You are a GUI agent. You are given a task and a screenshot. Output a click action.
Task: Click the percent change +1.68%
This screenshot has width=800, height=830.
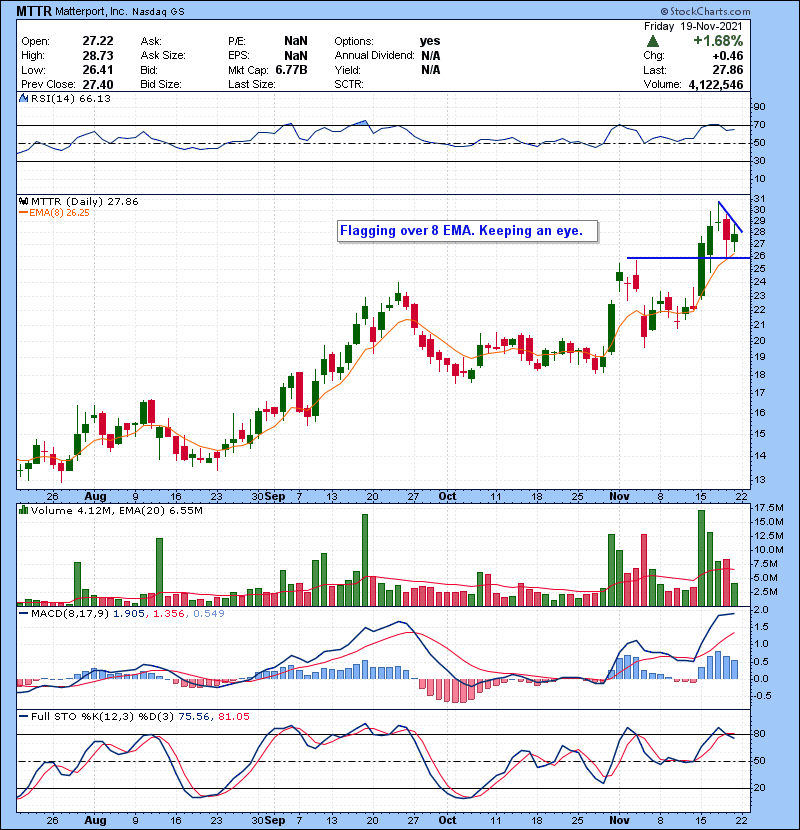(x=718, y=41)
